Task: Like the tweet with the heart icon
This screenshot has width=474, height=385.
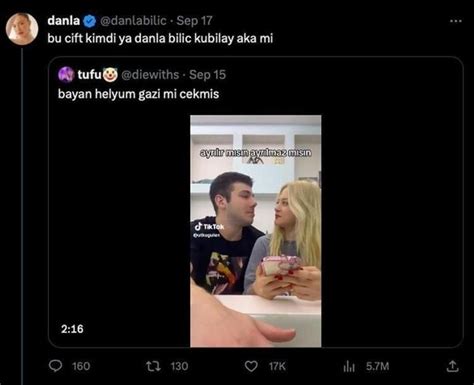Action: click(x=251, y=366)
